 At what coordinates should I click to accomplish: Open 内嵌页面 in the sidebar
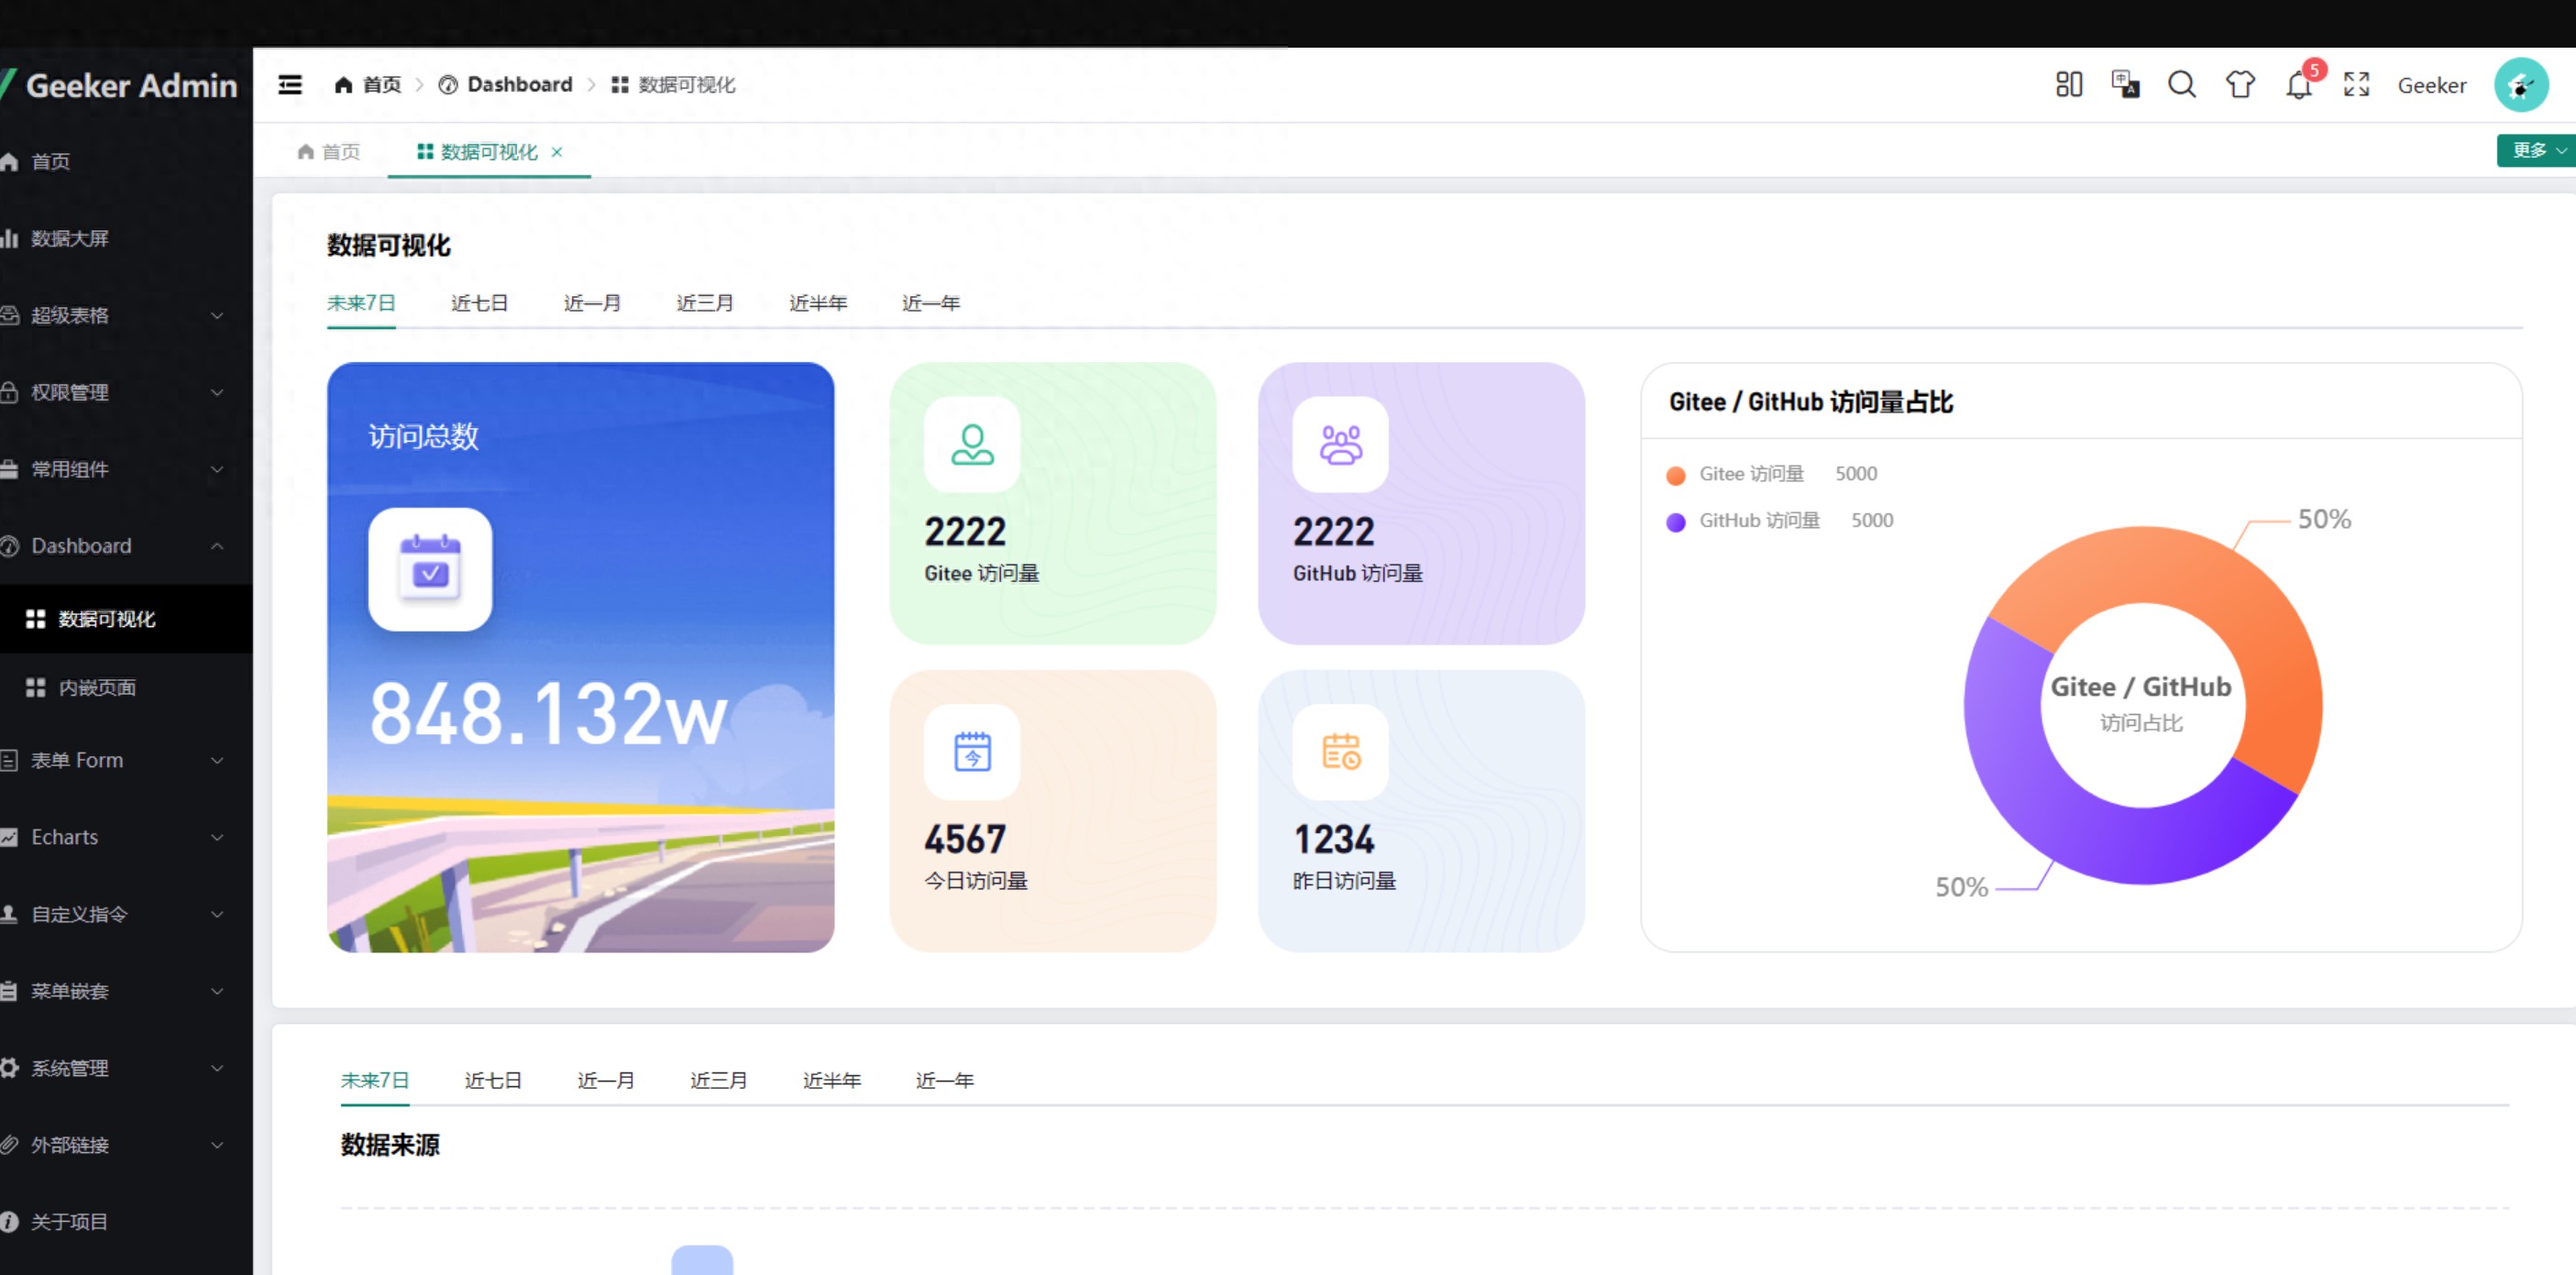tap(126, 688)
